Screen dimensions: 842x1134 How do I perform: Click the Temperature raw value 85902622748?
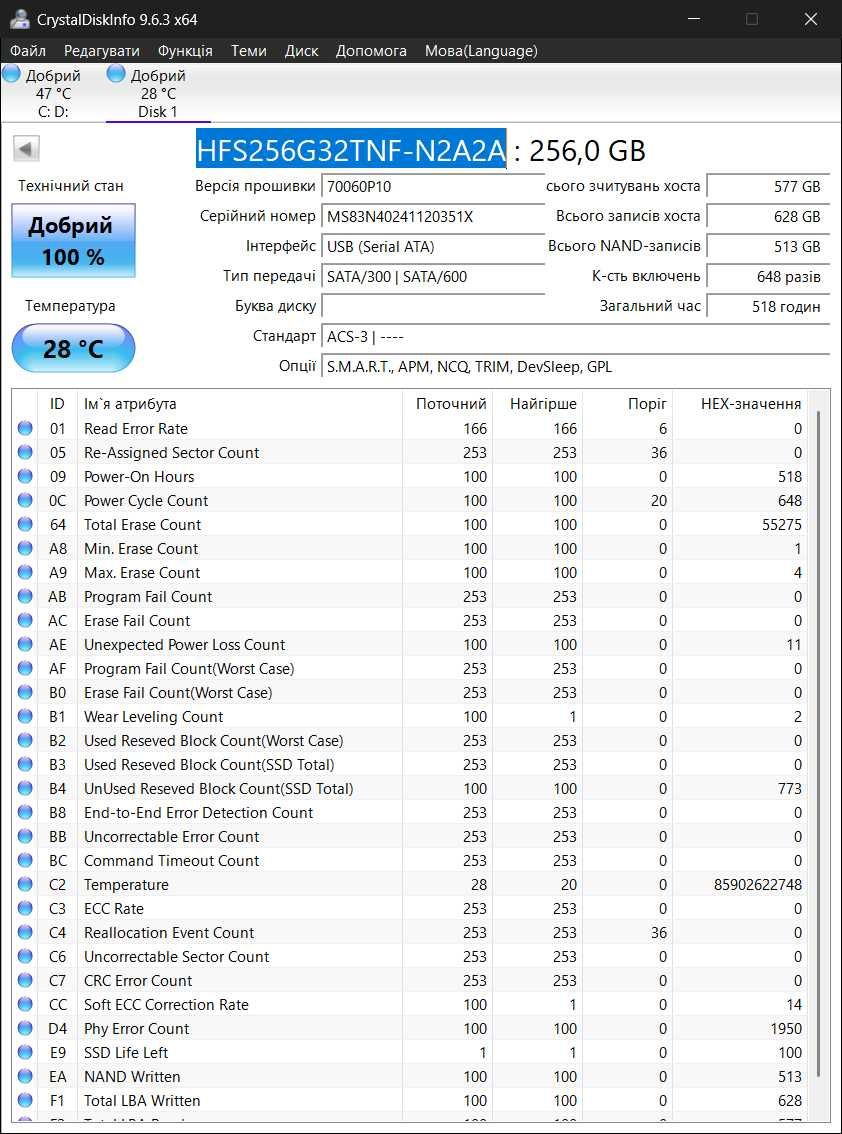[757, 884]
